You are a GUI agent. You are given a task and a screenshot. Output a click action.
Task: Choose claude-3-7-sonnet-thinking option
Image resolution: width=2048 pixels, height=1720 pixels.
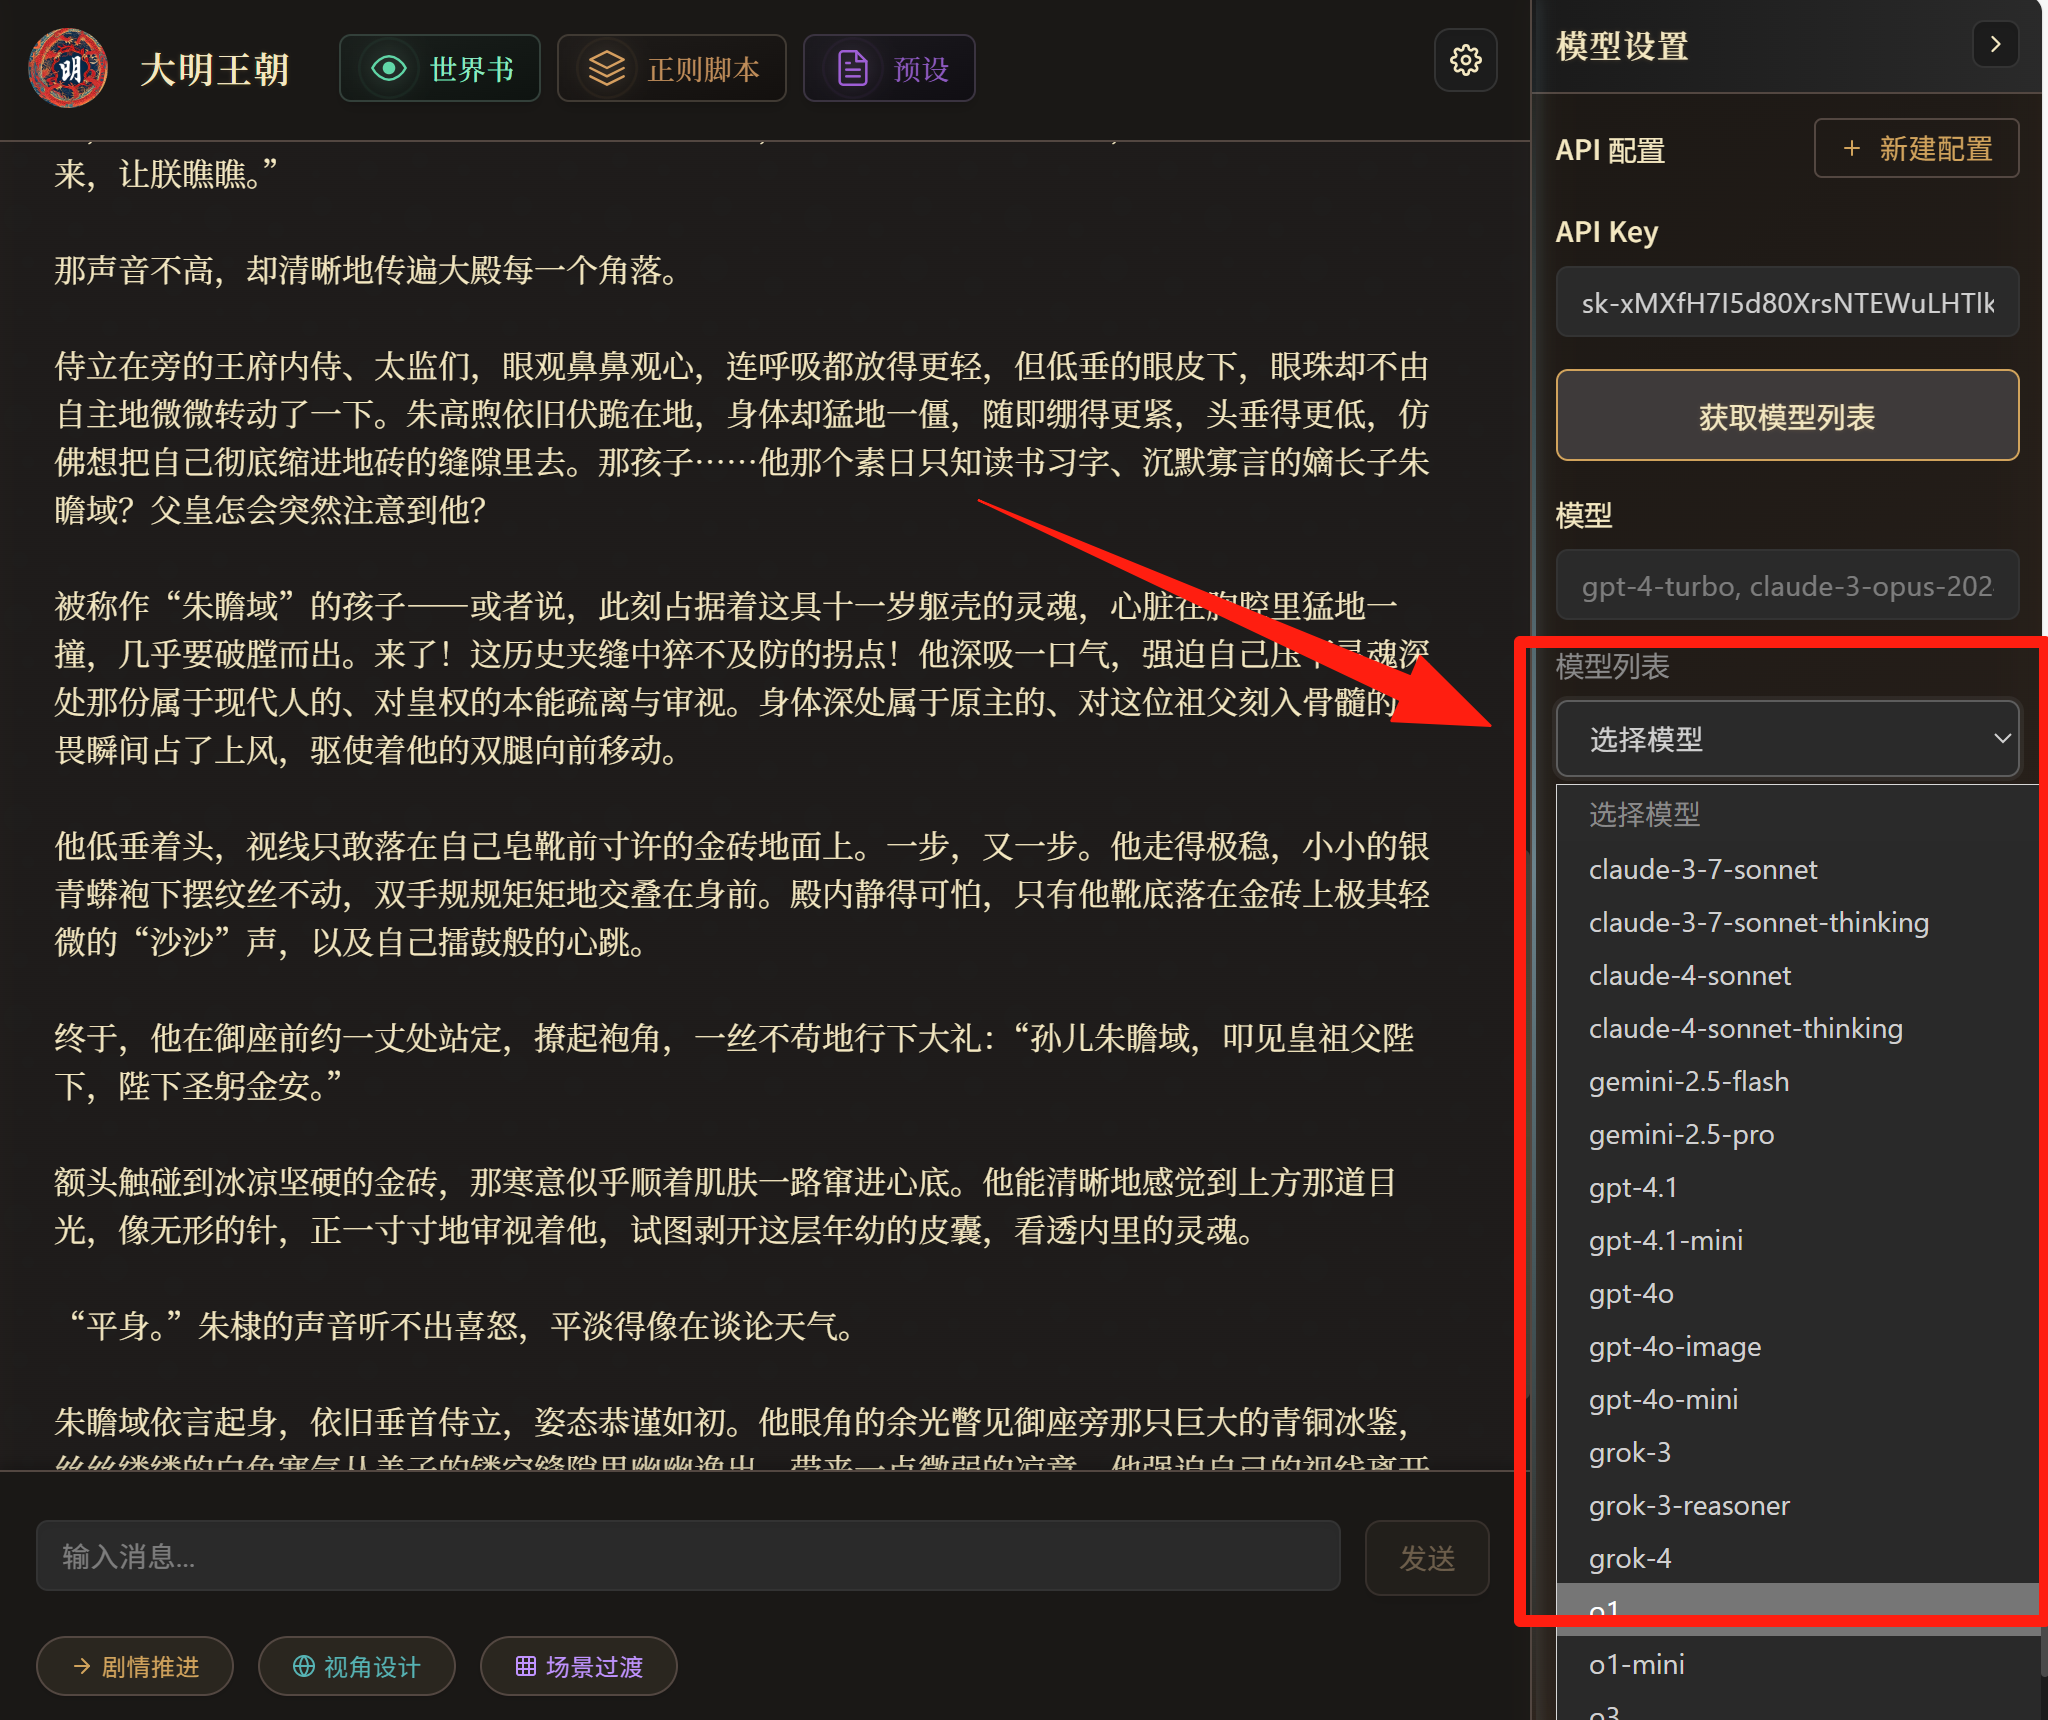[1797, 922]
